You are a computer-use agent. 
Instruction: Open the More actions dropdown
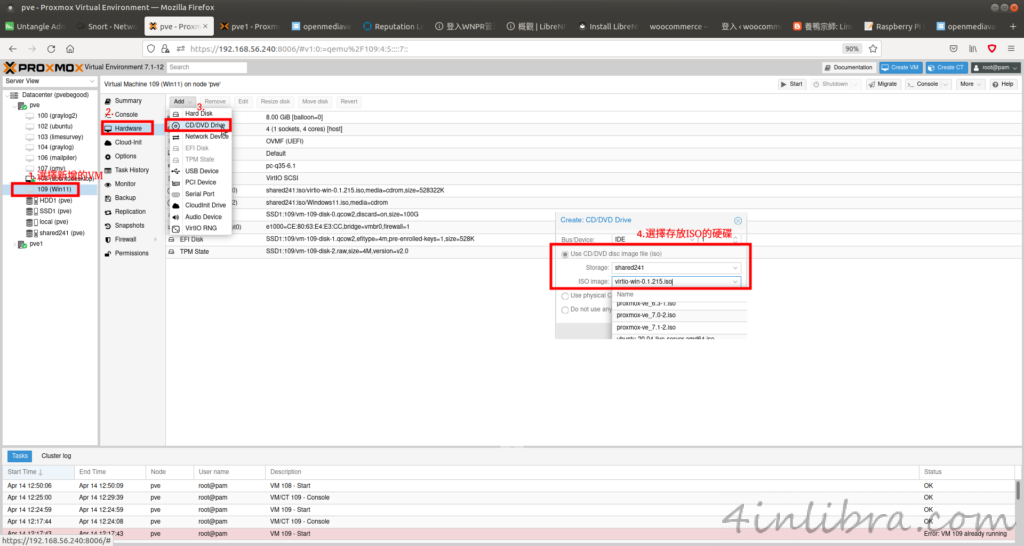970,84
